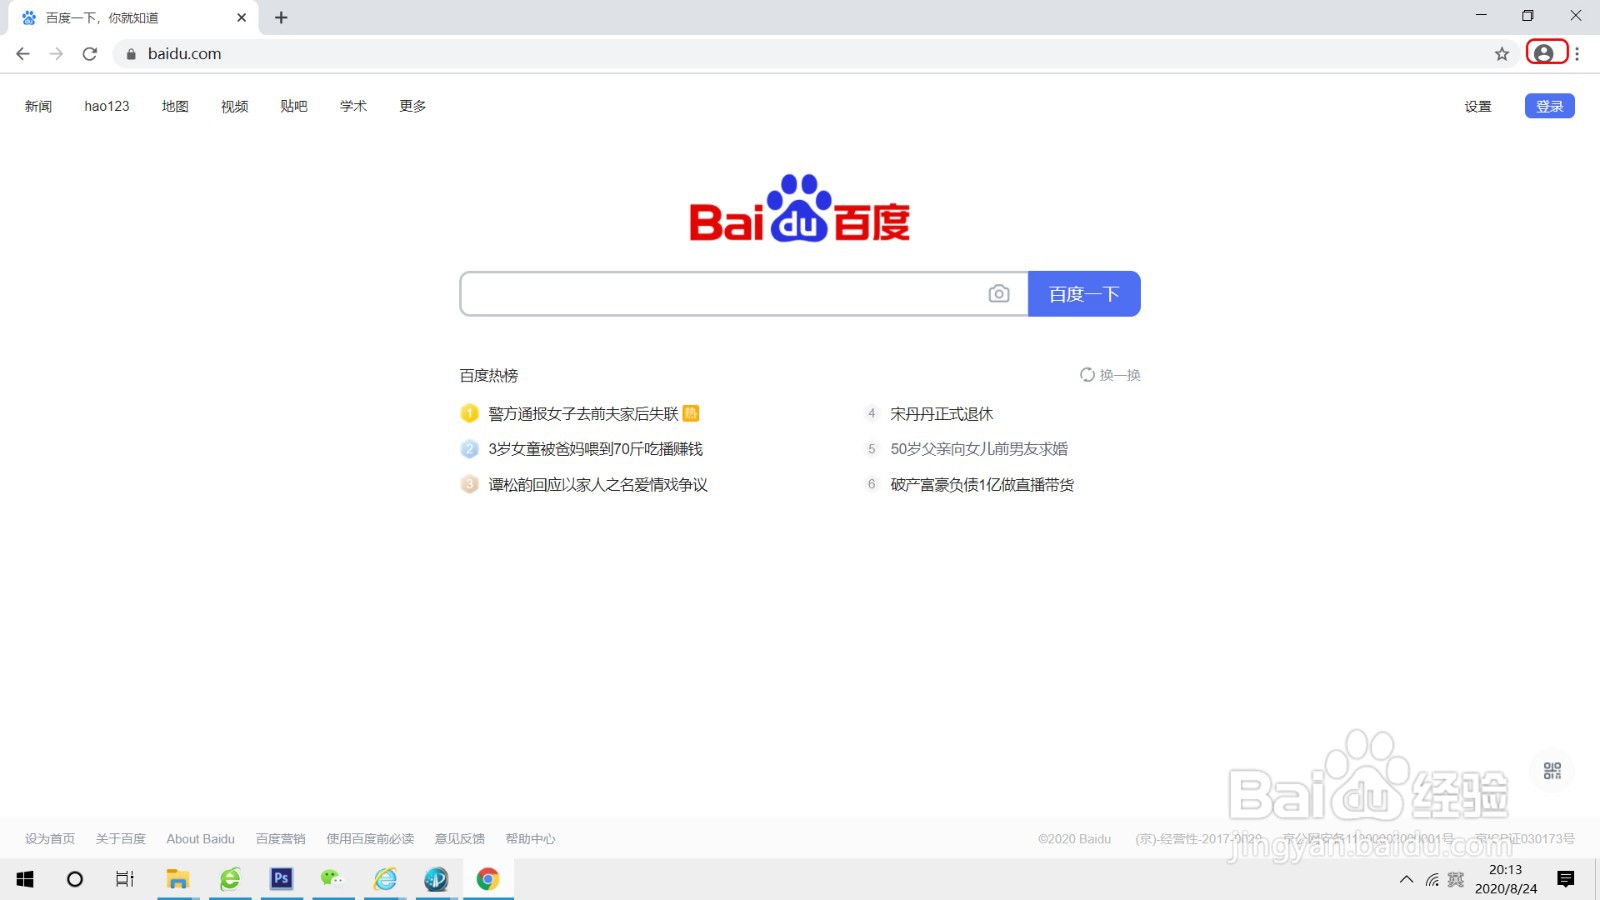This screenshot has height=900, width=1600.
Task: Open the QR code icon near bottom right
Action: pyautogui.click(x=1550, y=770)
